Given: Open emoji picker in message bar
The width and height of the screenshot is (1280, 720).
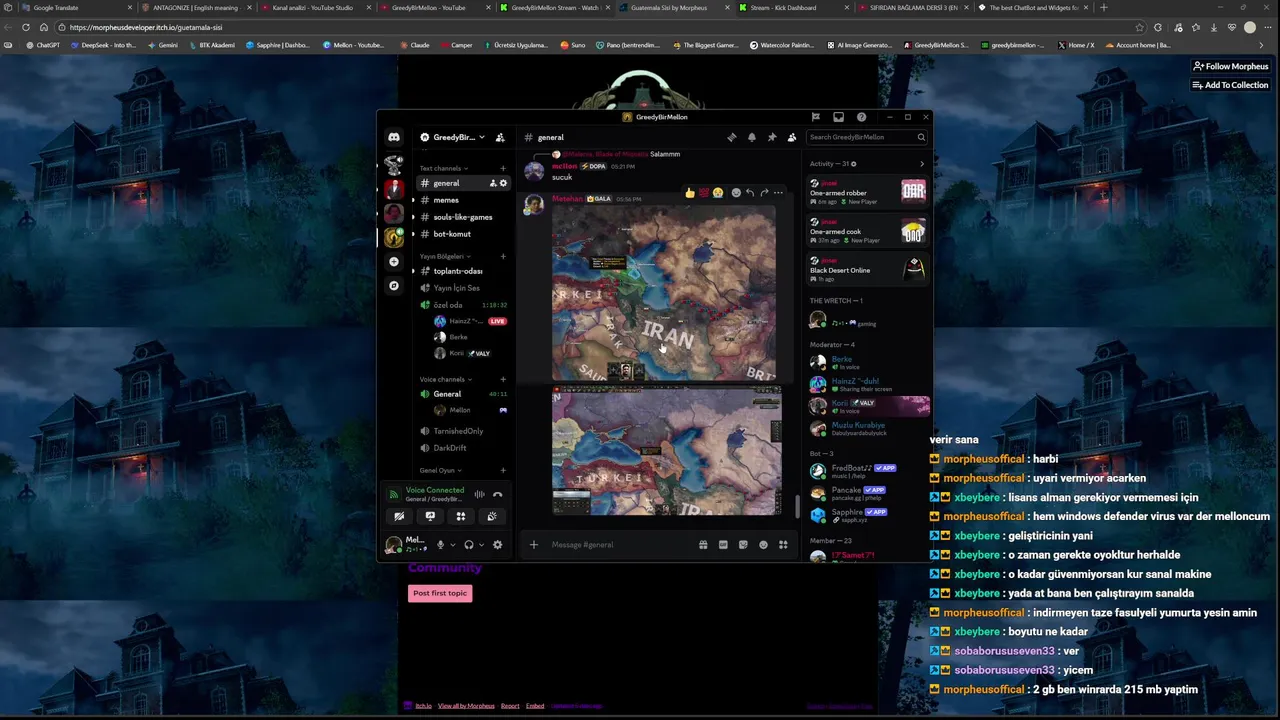Looking at the screenshot, I should pos(763,545).
